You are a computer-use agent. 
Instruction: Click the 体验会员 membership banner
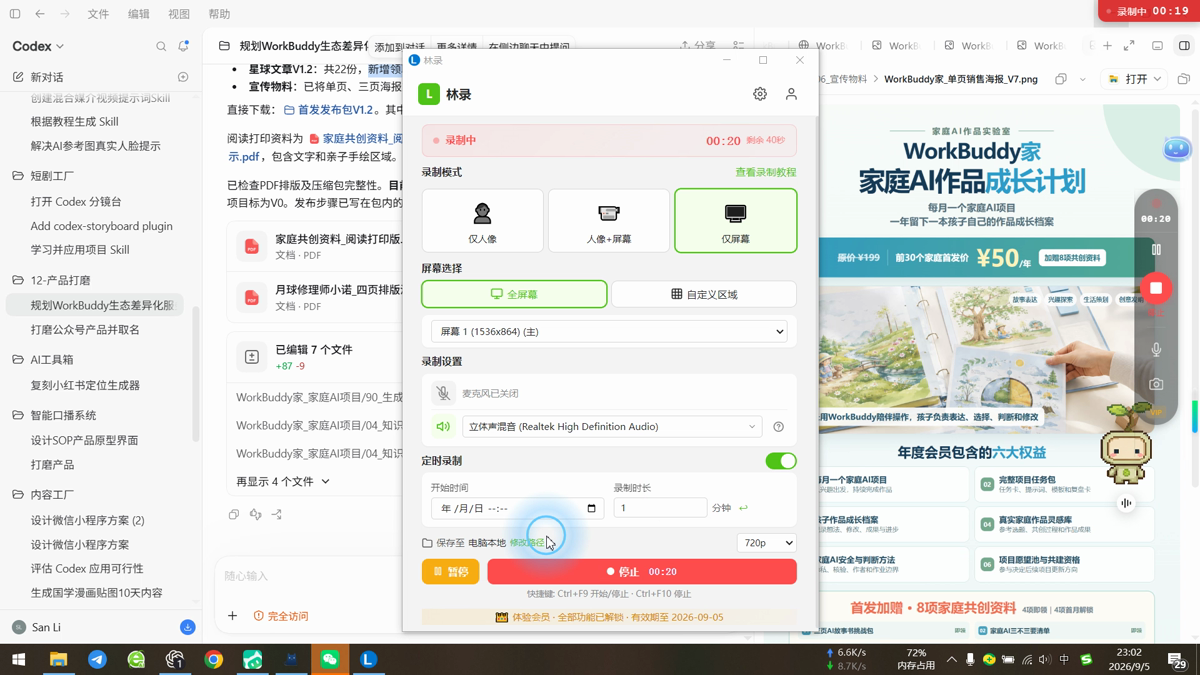coord(609,617)
